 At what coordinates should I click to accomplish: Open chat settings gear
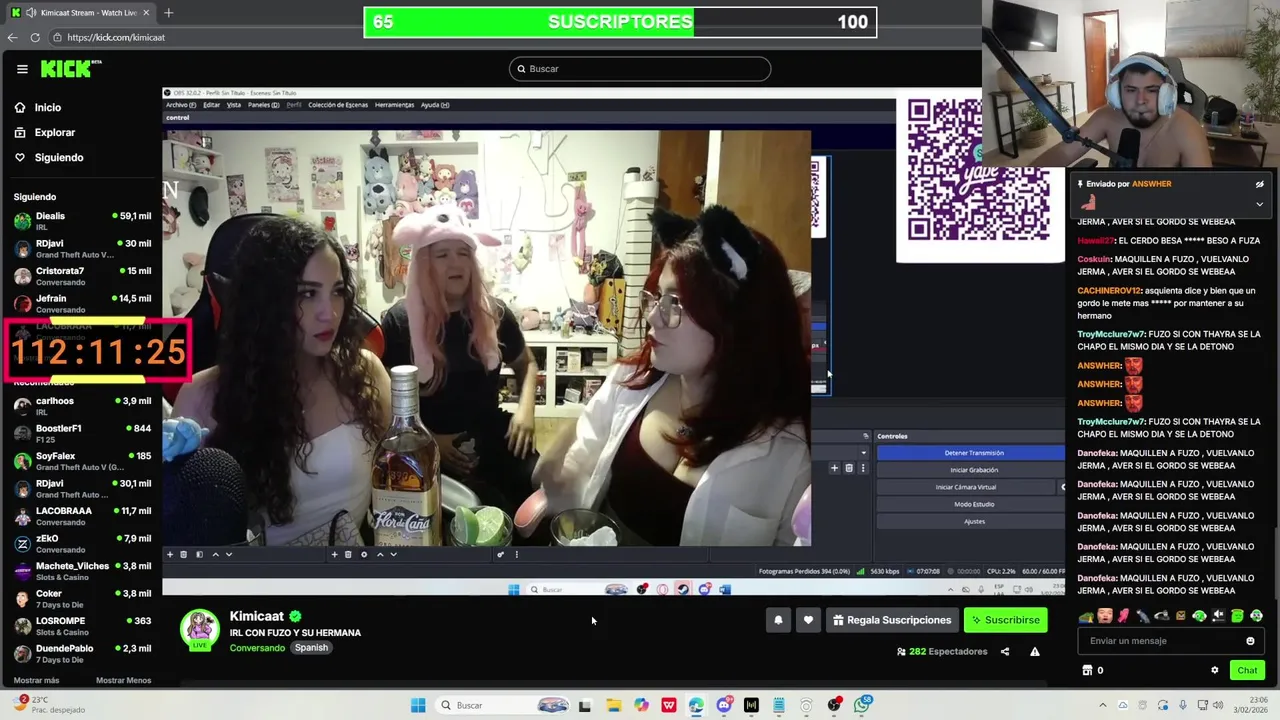[1215, 671]
